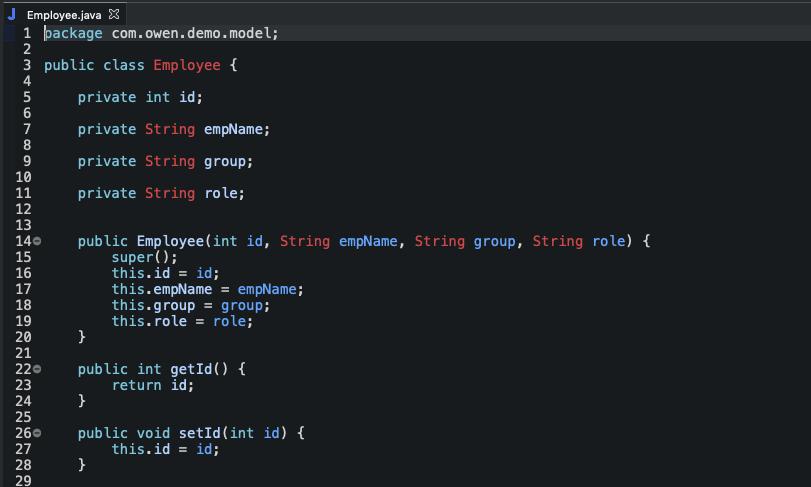Image resolution: width=811 pixels, height=487 pixels.
Task: Place cursor on package keyword
Action: tap(73, 34)
